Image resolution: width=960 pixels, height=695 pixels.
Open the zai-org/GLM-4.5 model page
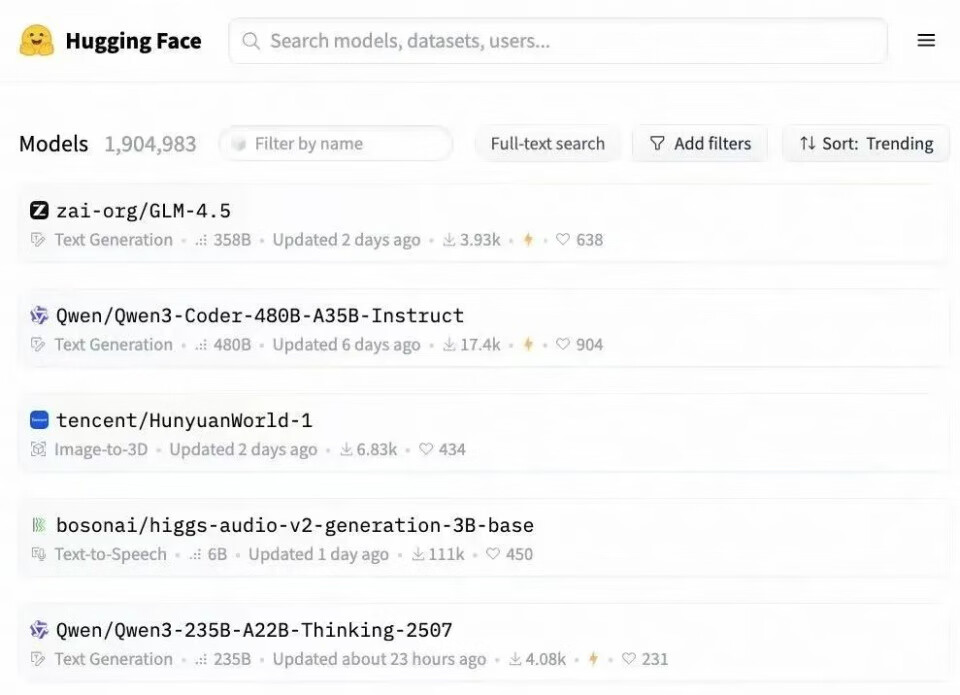coord(143,211)
